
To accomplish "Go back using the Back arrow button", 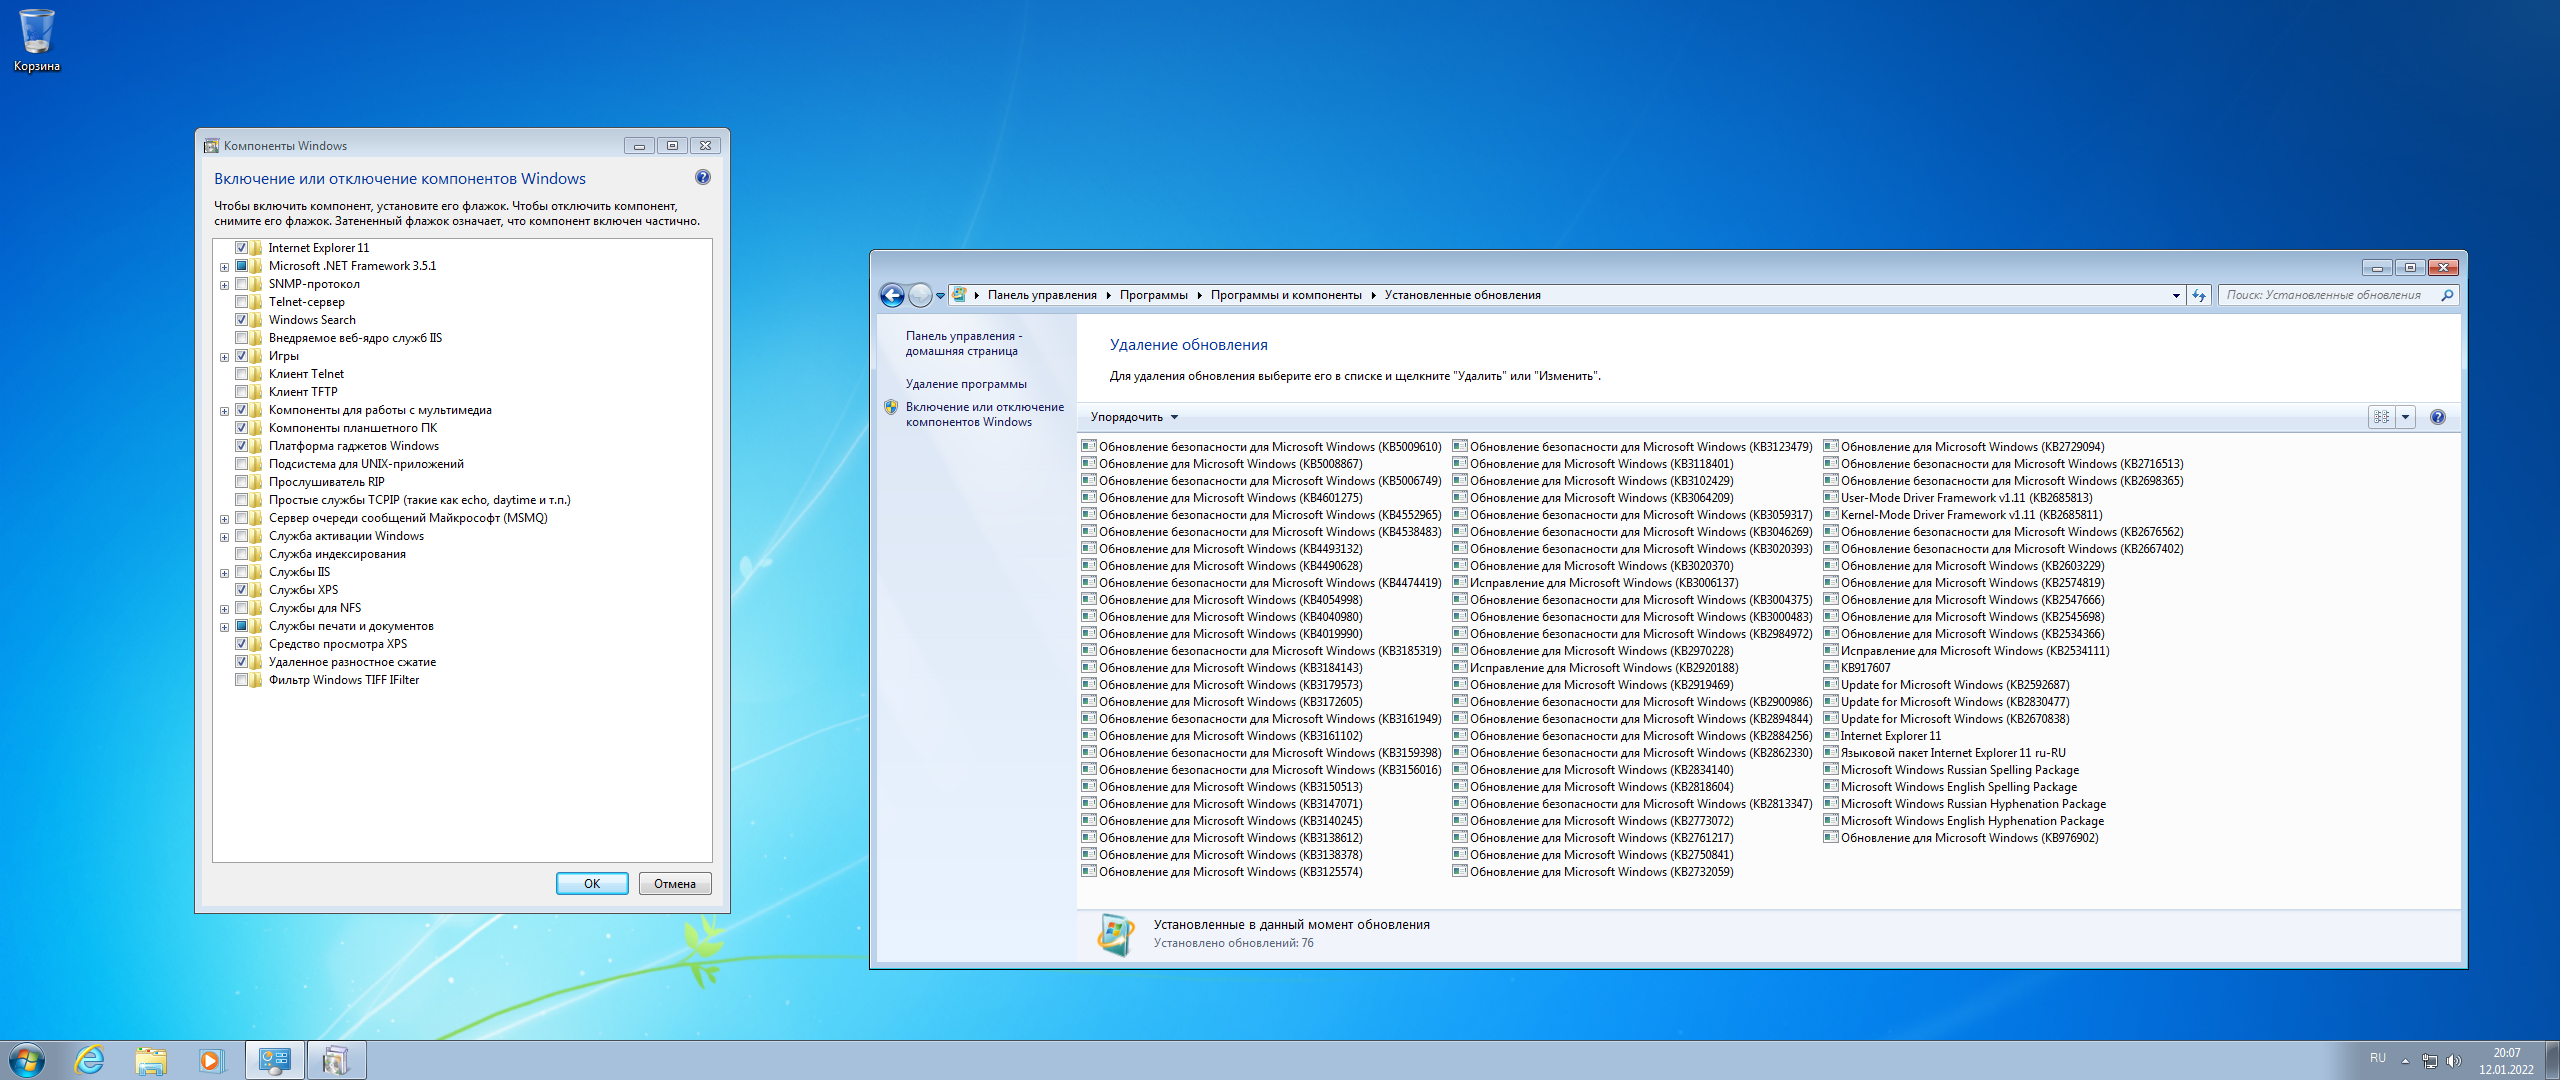I will pos(892,295).
